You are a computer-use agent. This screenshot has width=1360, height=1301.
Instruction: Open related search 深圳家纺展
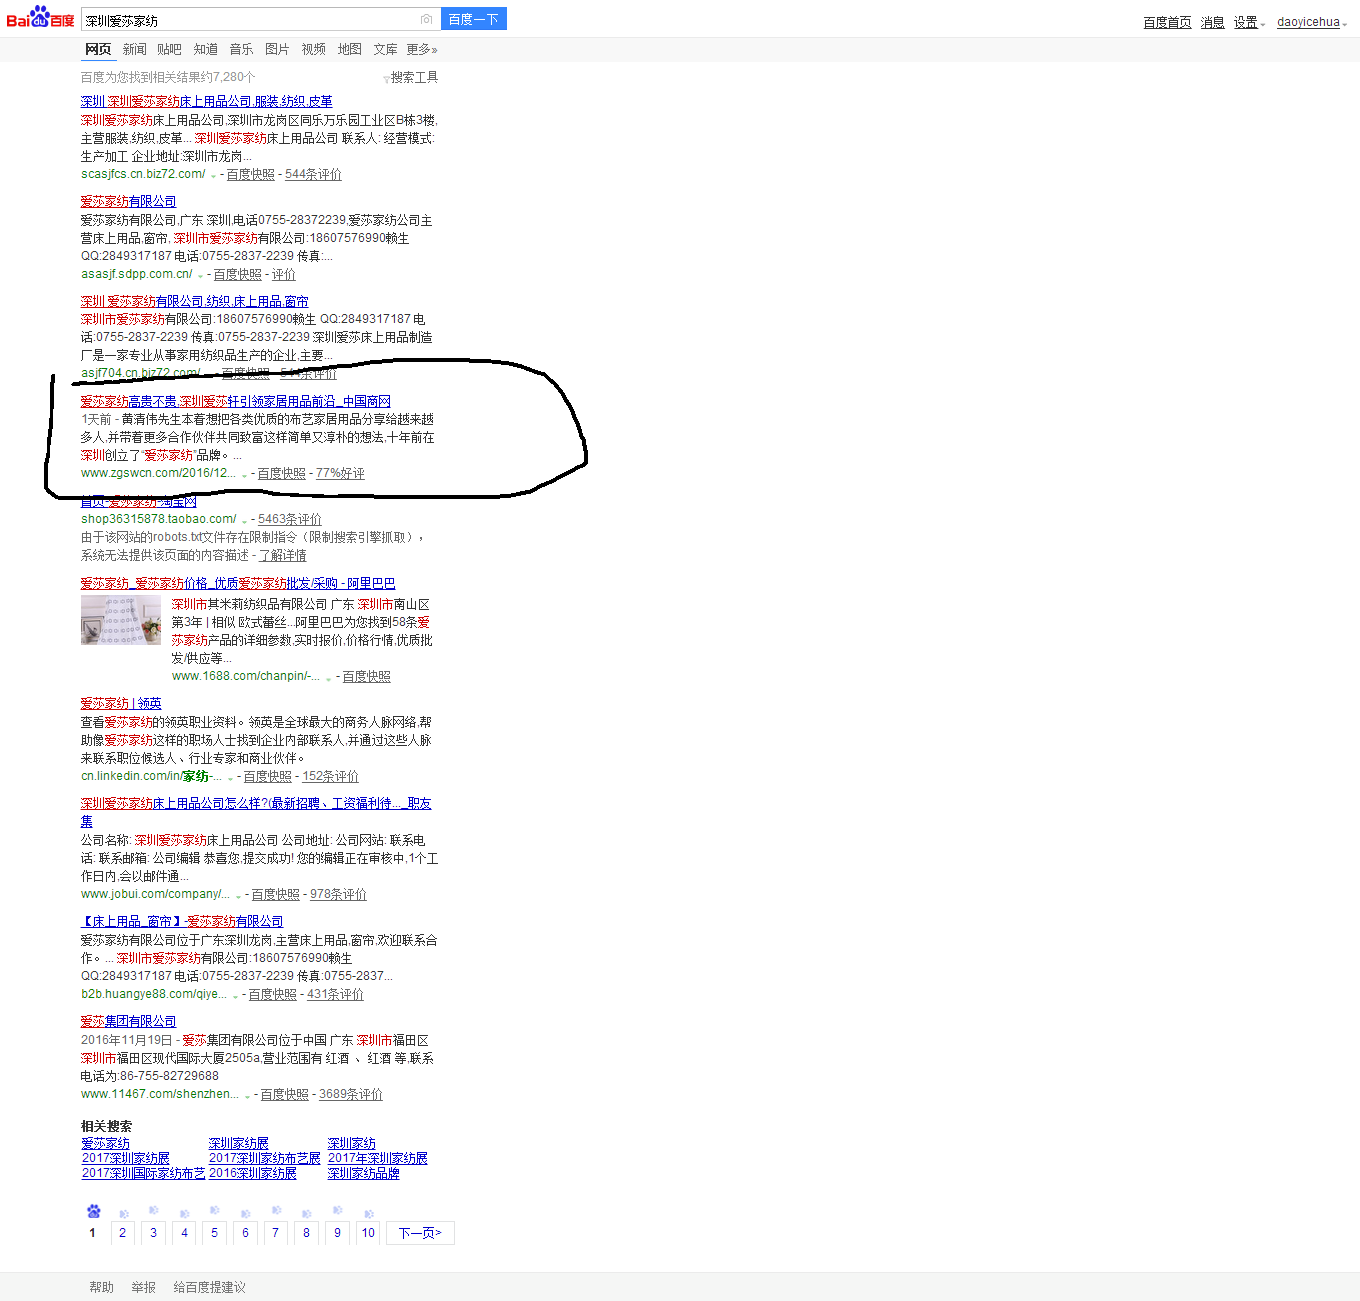click(x=239, y=1143)
